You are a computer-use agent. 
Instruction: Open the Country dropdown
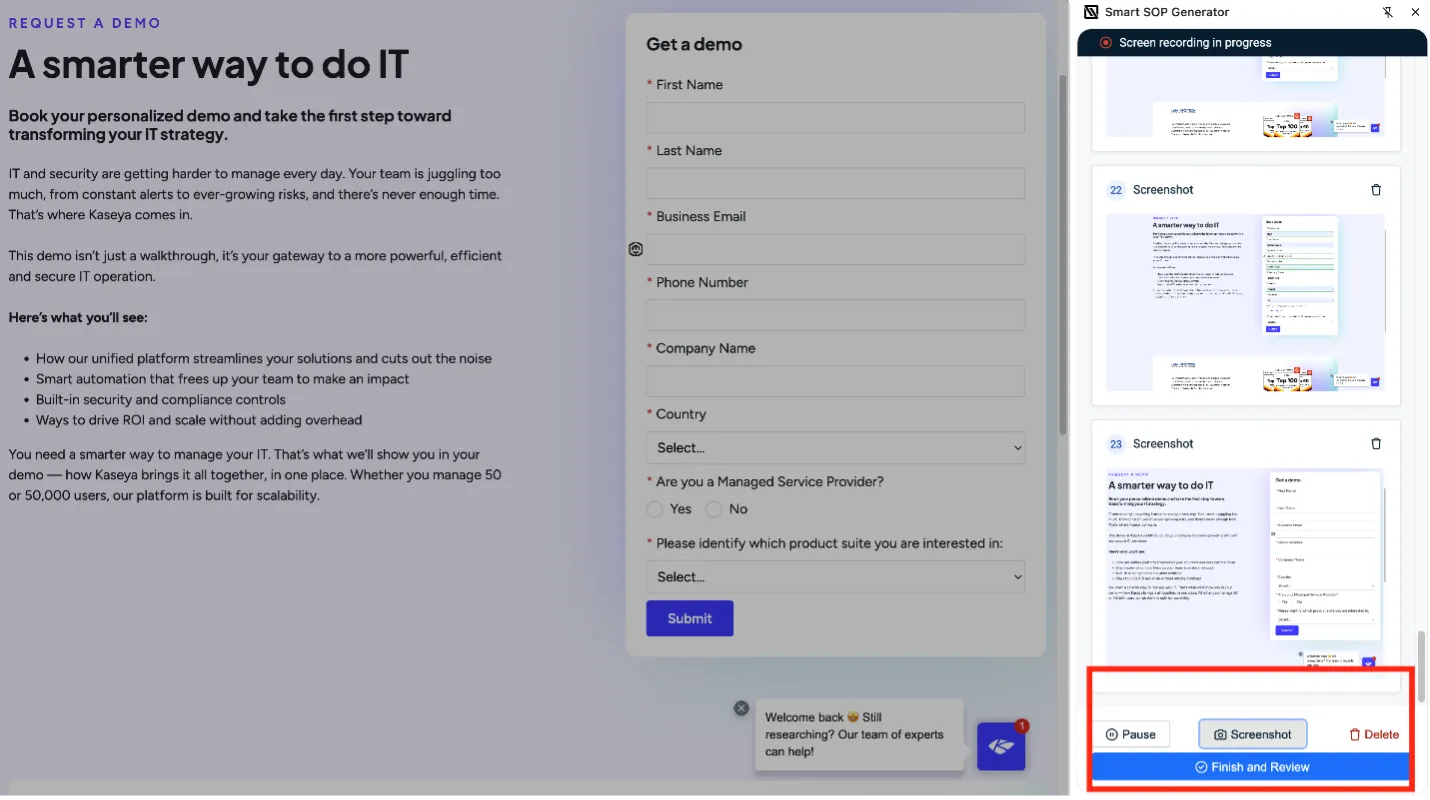(x=835, y=448)
